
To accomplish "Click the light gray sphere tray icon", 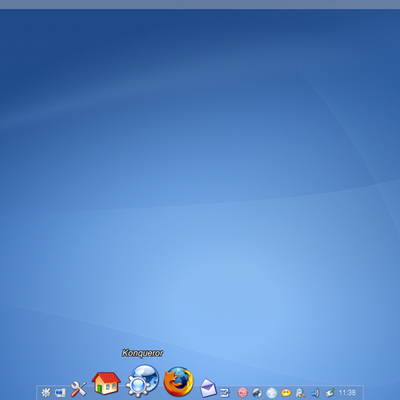I will pyautogui.click(x=272, y=393).
